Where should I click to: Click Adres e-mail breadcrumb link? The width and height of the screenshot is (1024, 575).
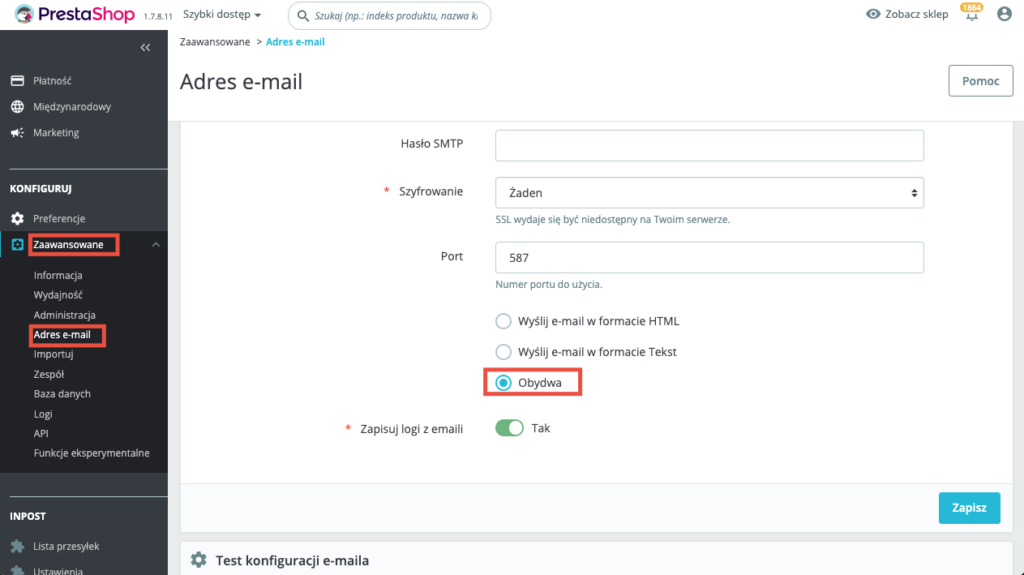click(x=295, y=42)
